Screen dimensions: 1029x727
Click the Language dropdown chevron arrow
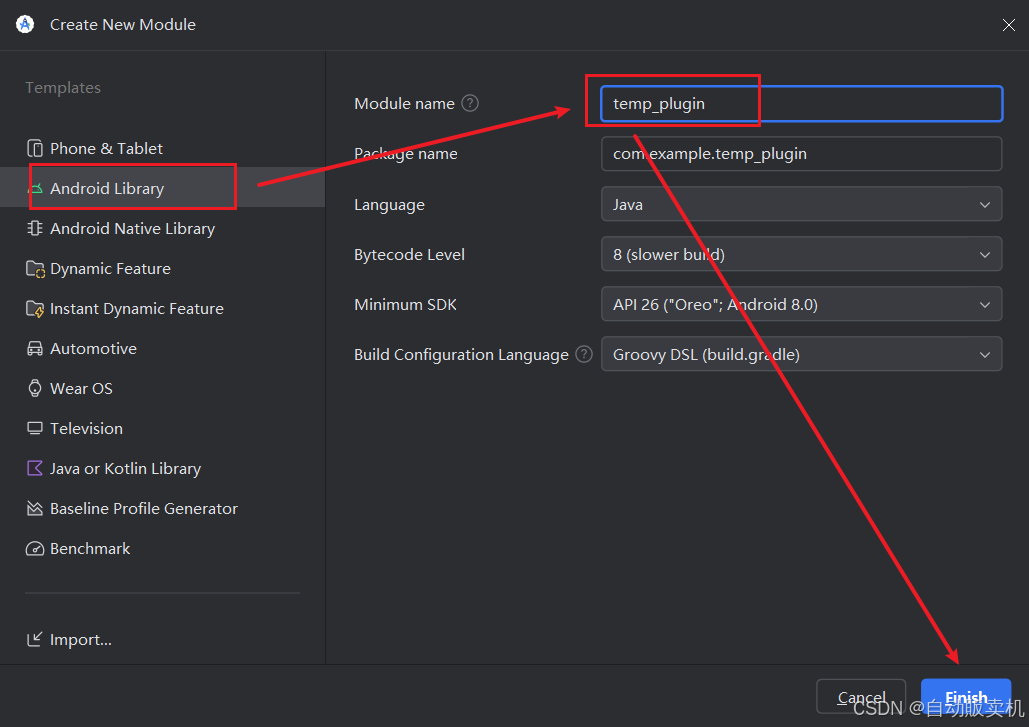(x=984, y=205)
